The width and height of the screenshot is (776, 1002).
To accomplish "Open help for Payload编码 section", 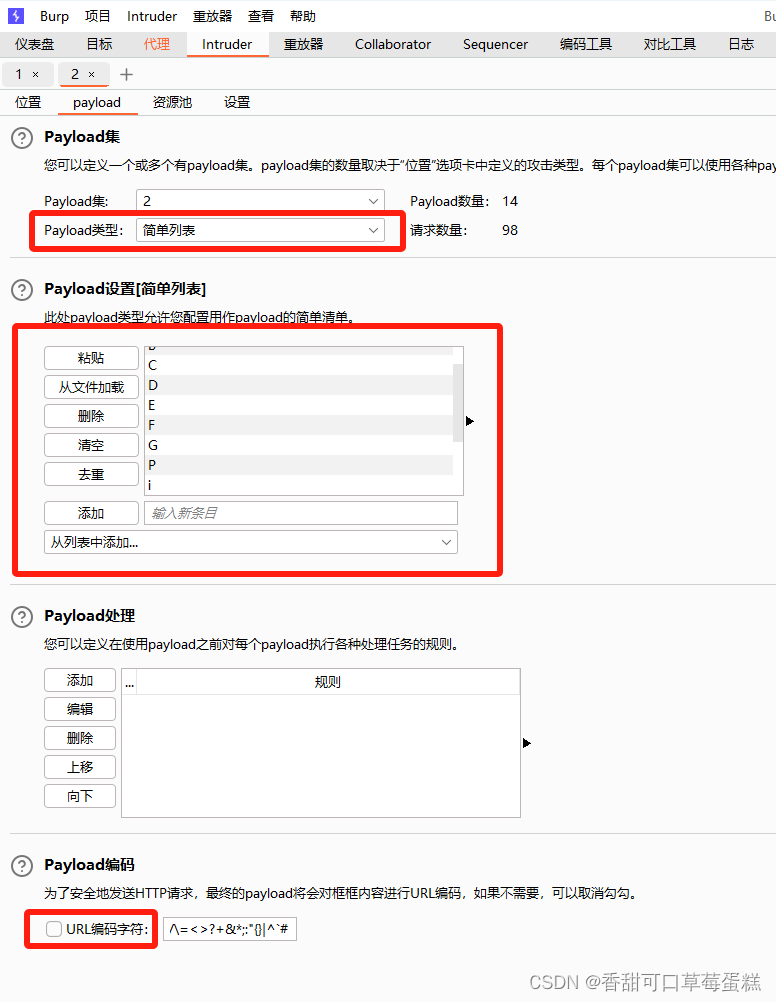I will click(22, 866).
